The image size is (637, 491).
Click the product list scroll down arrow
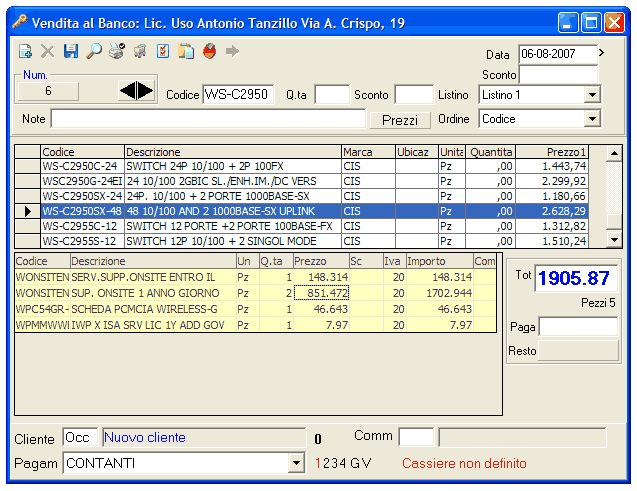614,240
